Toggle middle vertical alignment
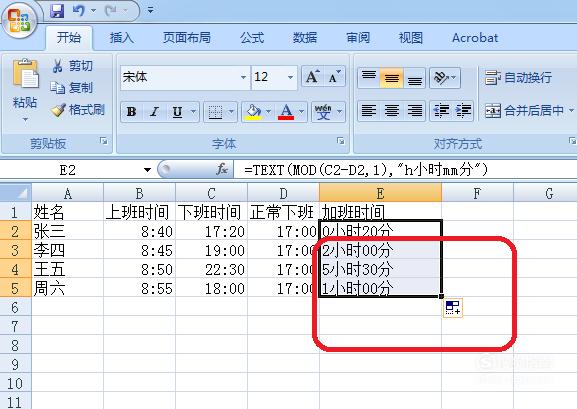The width and height of the screenshot is (577, 409). coord(392,77)
